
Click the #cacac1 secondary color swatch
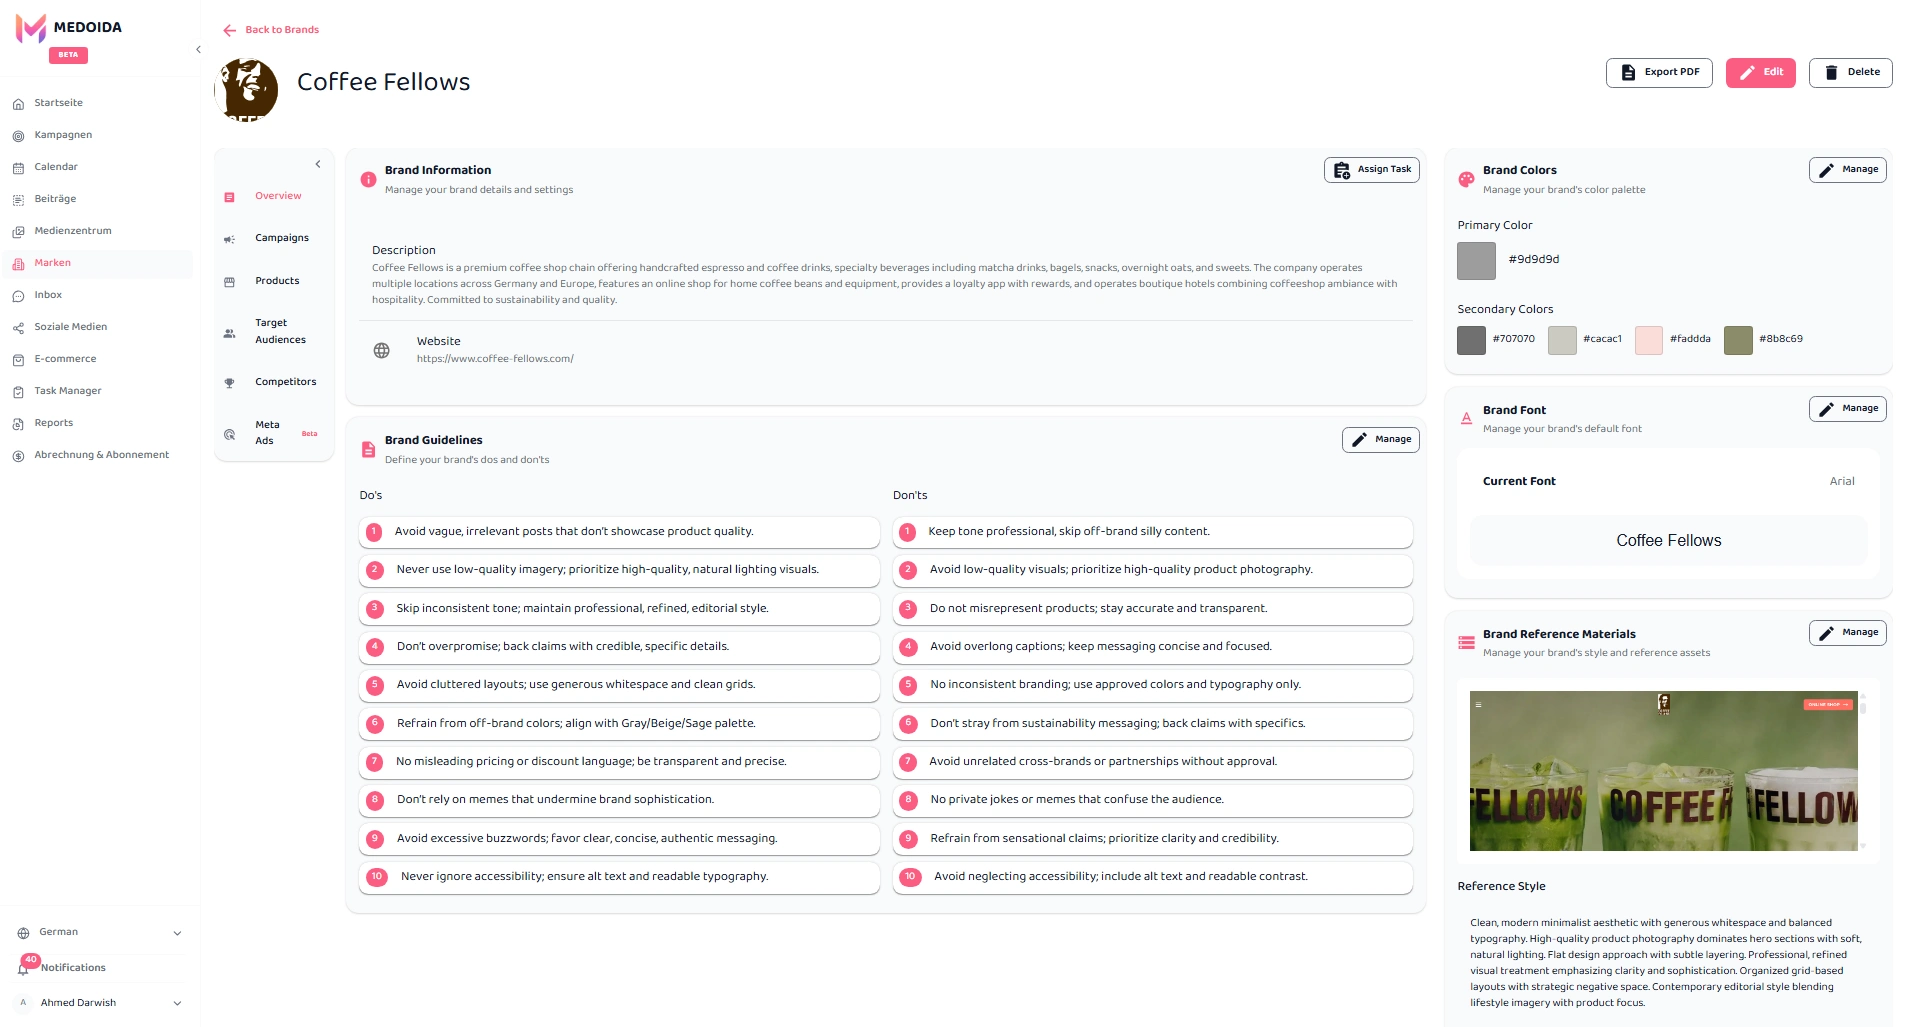pyautogui.click(x=1562, y=340)
